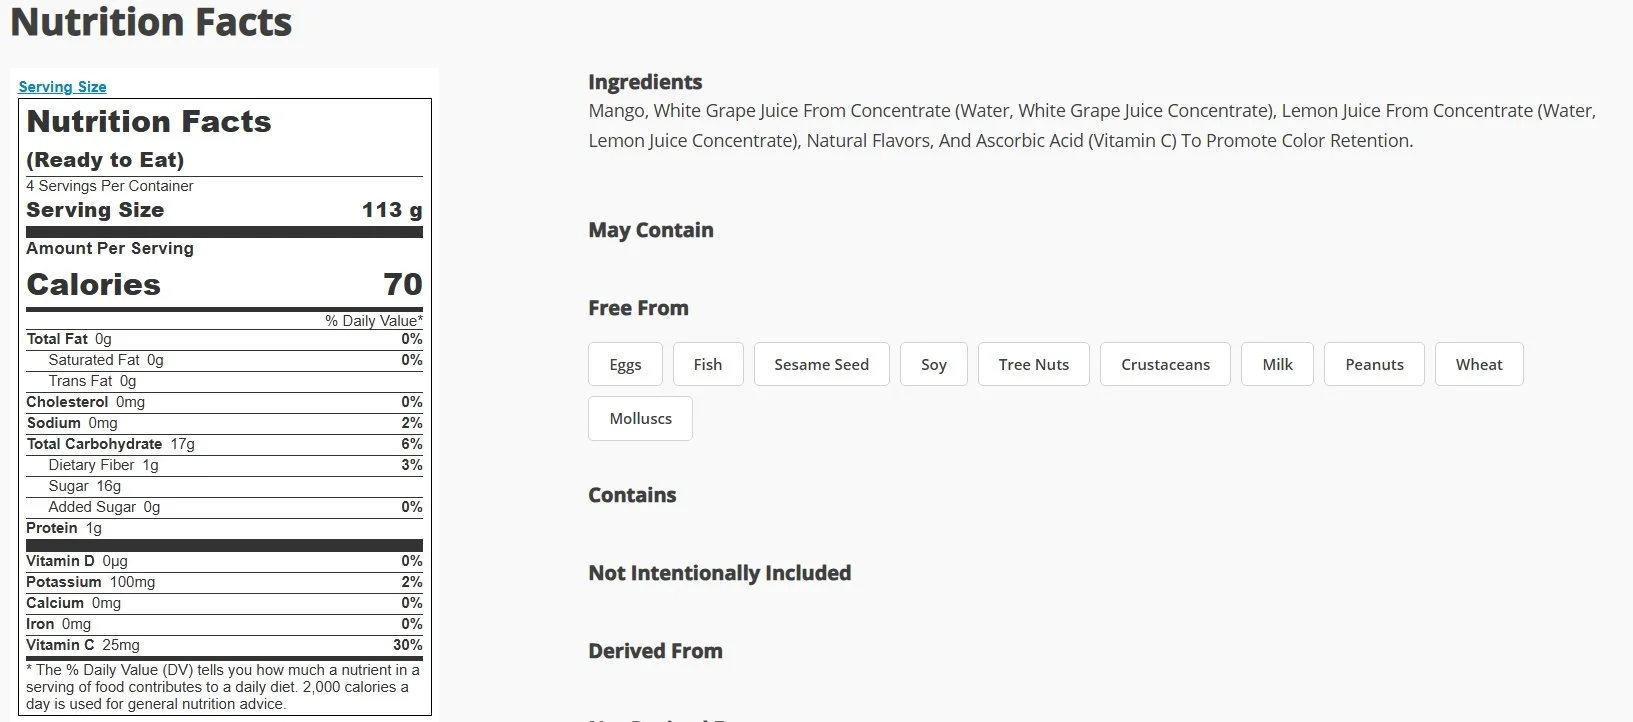Click the Sesame Seed tag

[821, 364]
